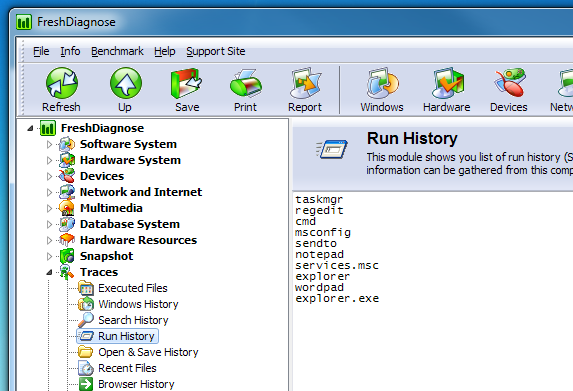The width and height of the screenshot is (573, 391).
Task: Click the taskmgr run history entry
Action: click(319, 200)
